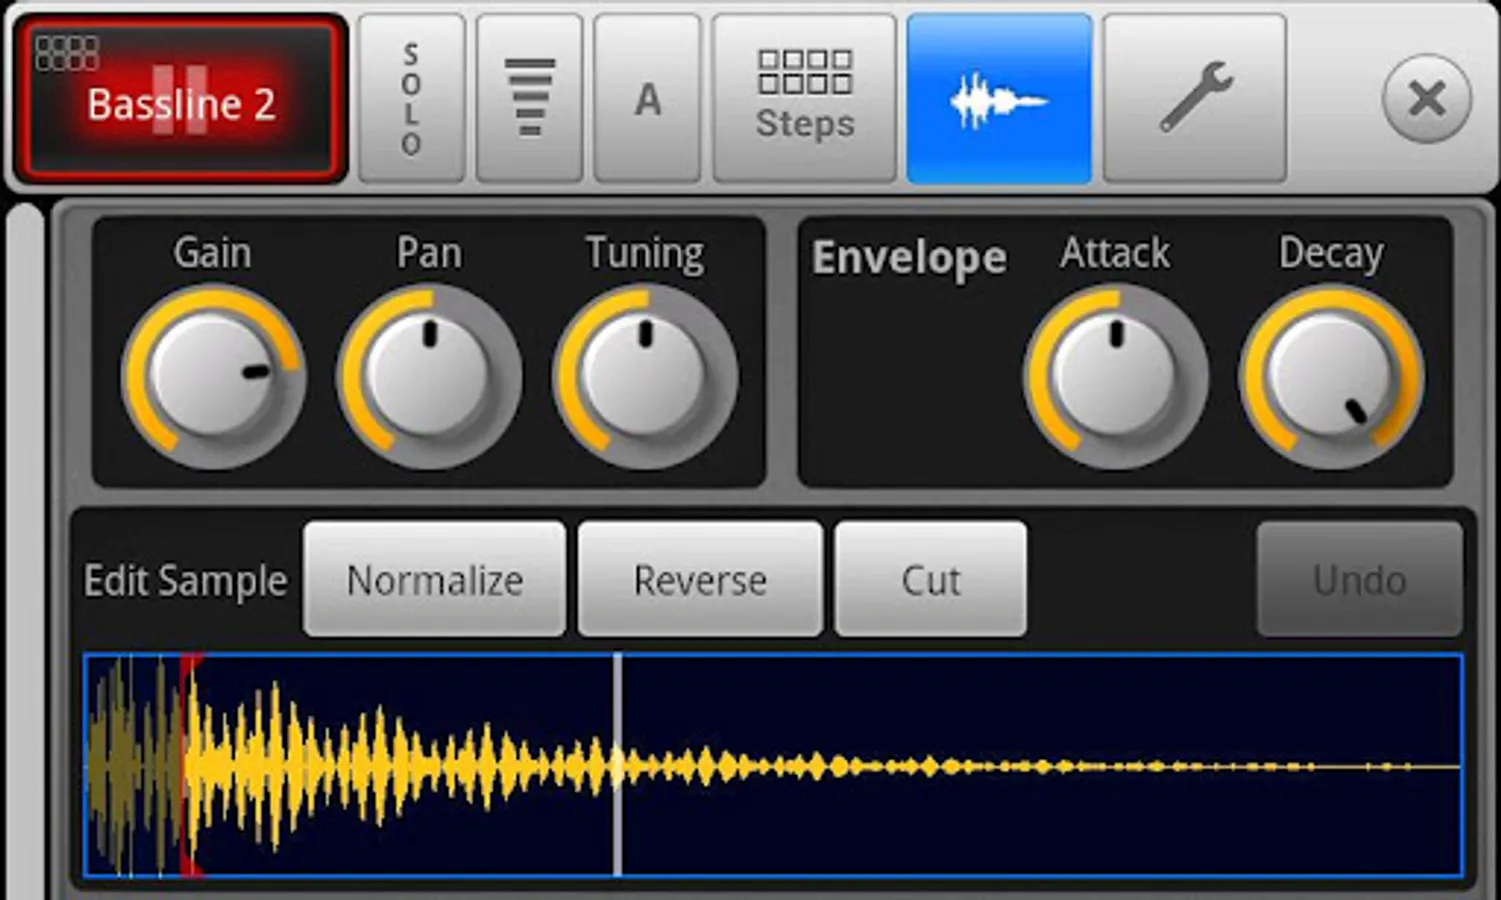Open the waveform sample editor tab
The width and height of the screenshot is (1501, 900).
pyautogui.click(x=999, y=99)
